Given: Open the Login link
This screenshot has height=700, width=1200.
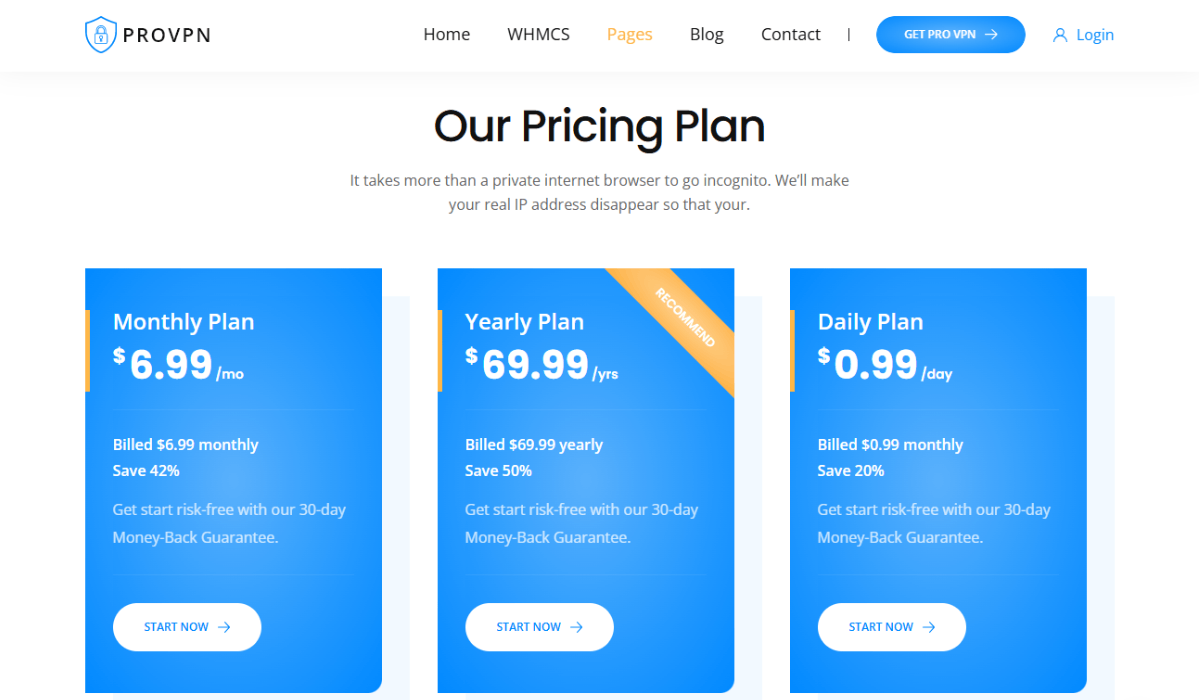Looking at the screenshot, I should click(1095, 35).
